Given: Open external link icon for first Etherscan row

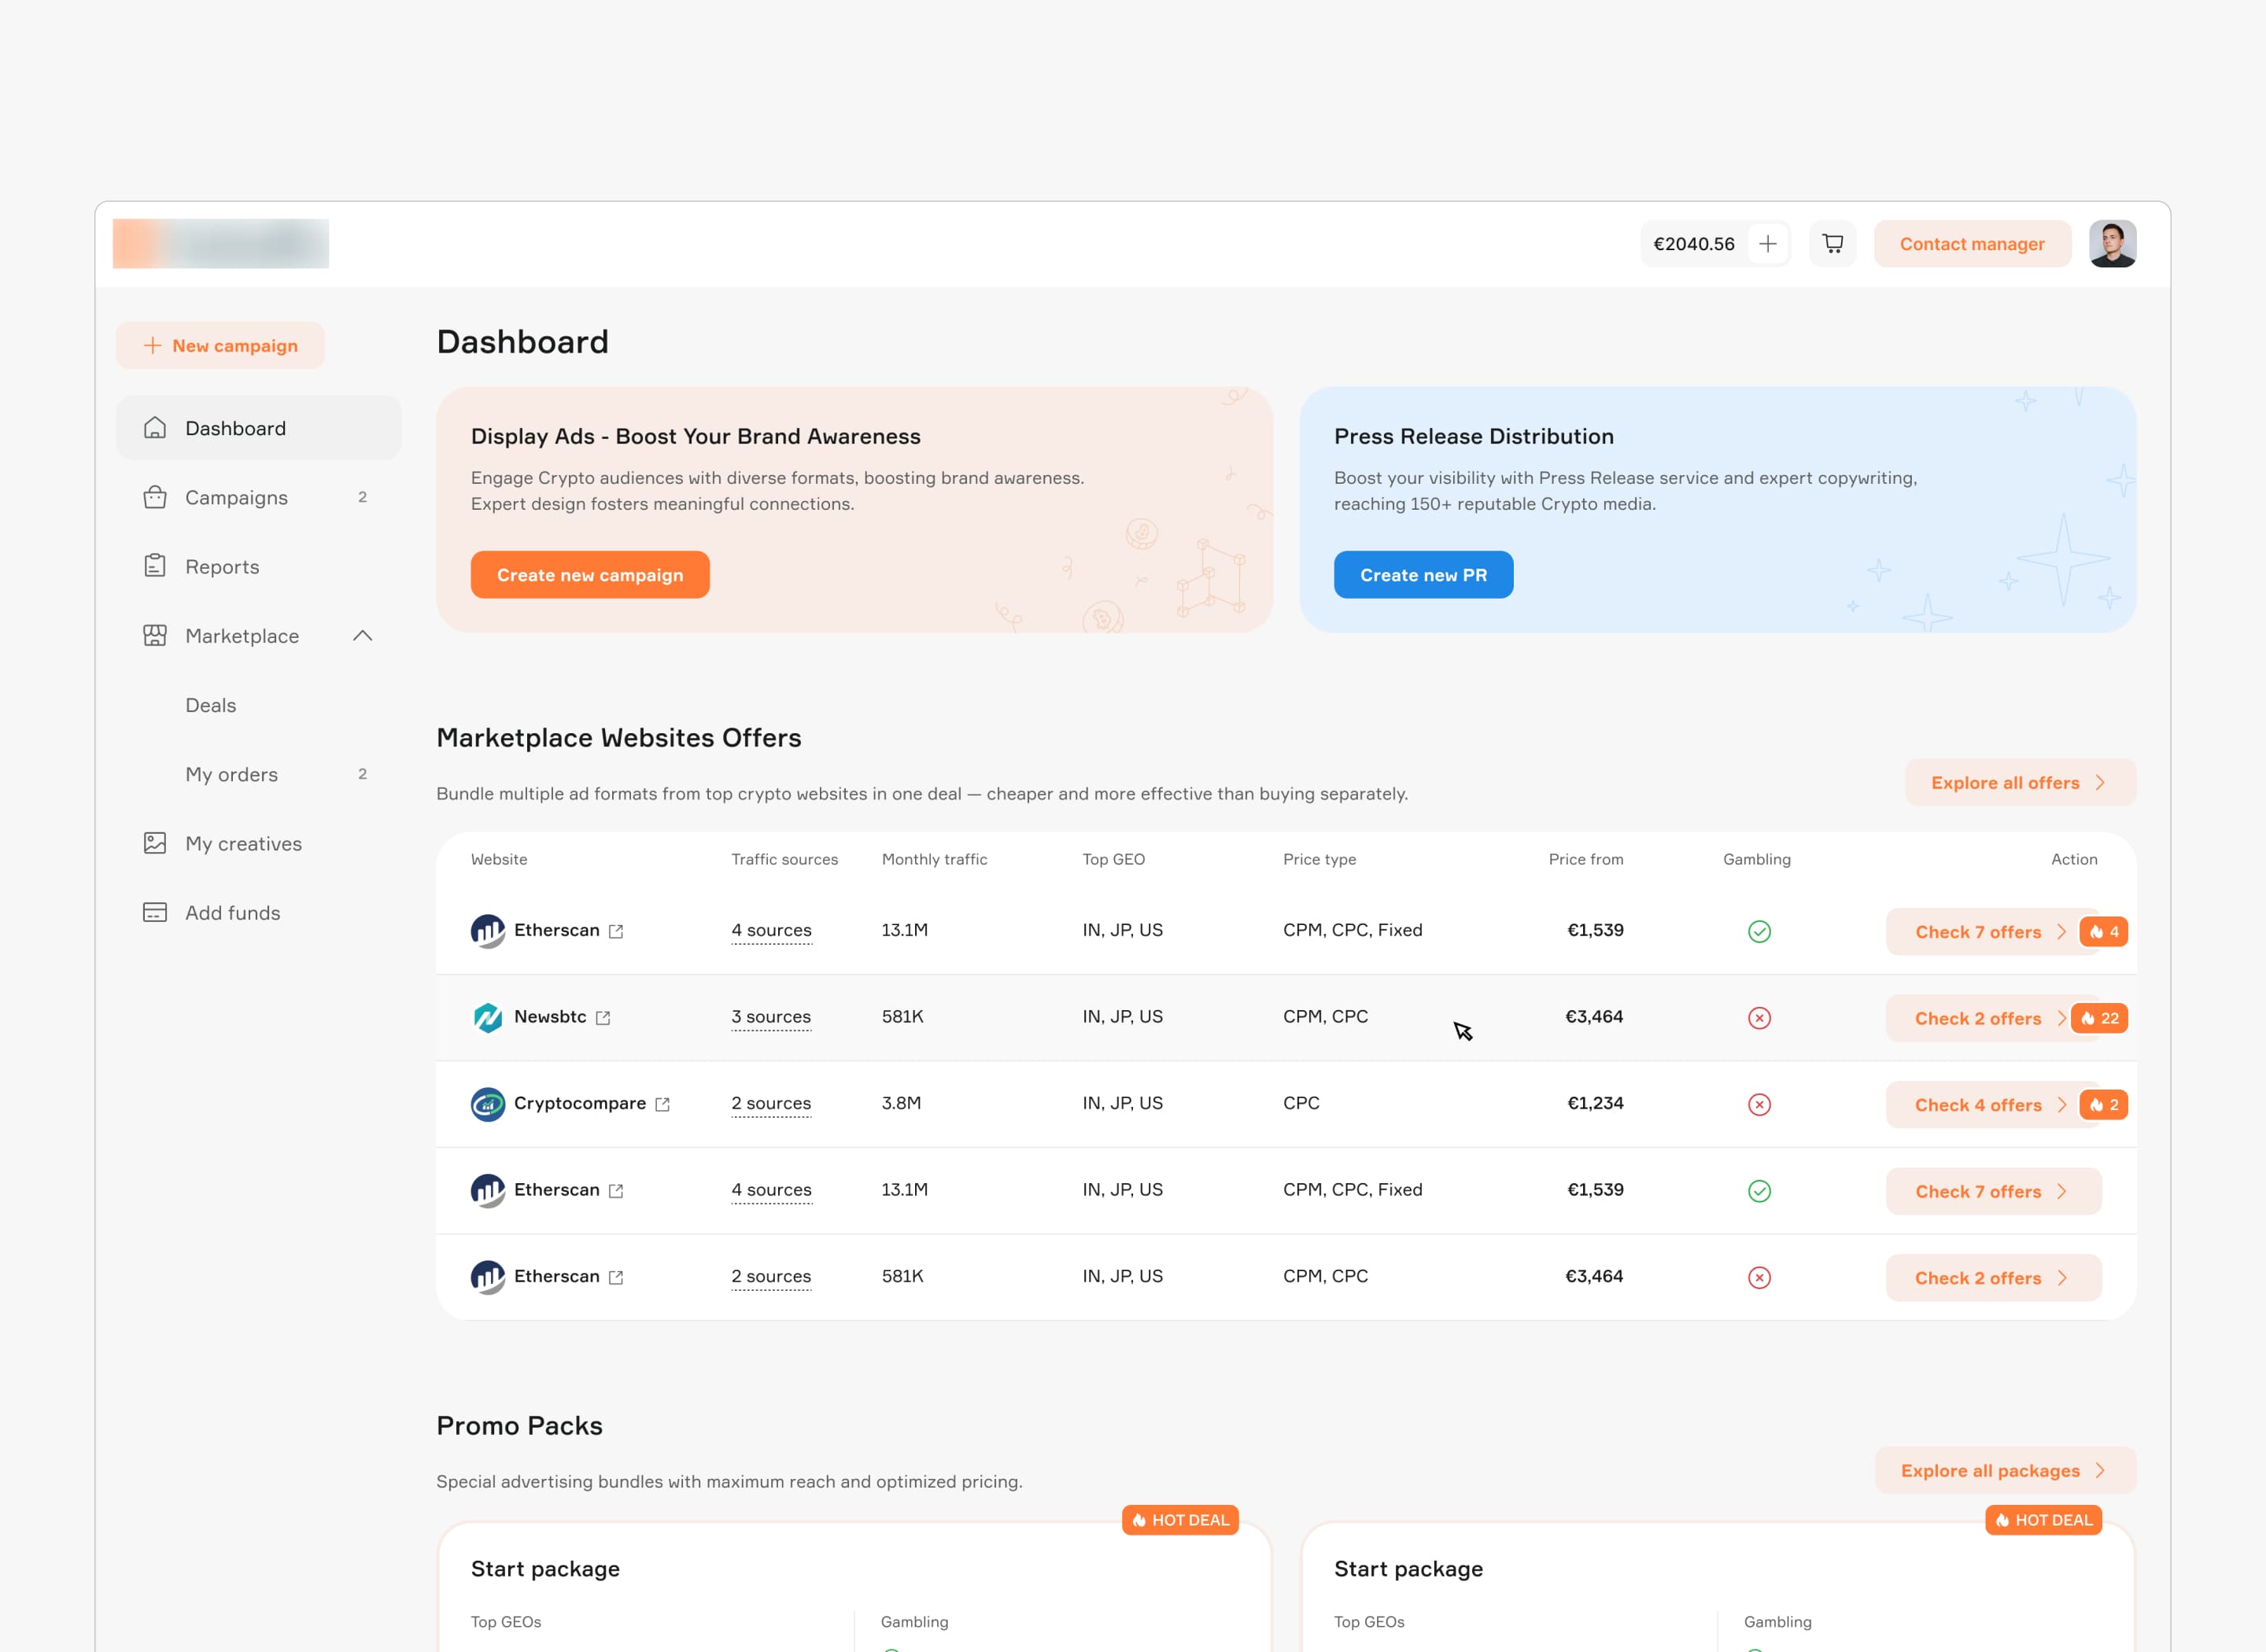Looking at the screenshot, I should (x=616, y=931).
